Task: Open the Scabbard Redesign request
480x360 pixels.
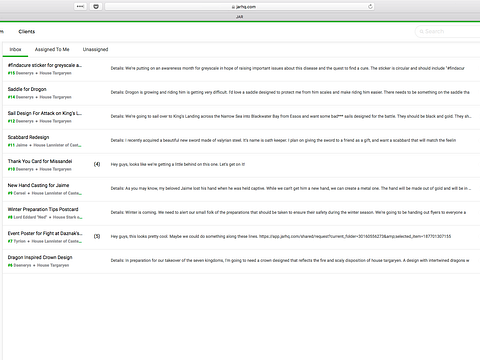Action: 28,137
